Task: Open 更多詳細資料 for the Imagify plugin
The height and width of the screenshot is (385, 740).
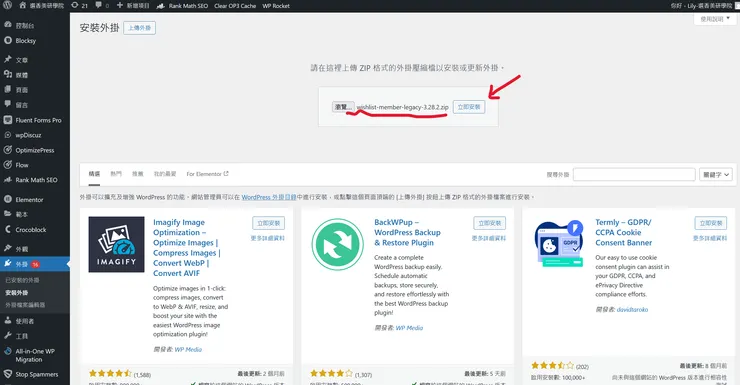Action: tap(268, 238)
